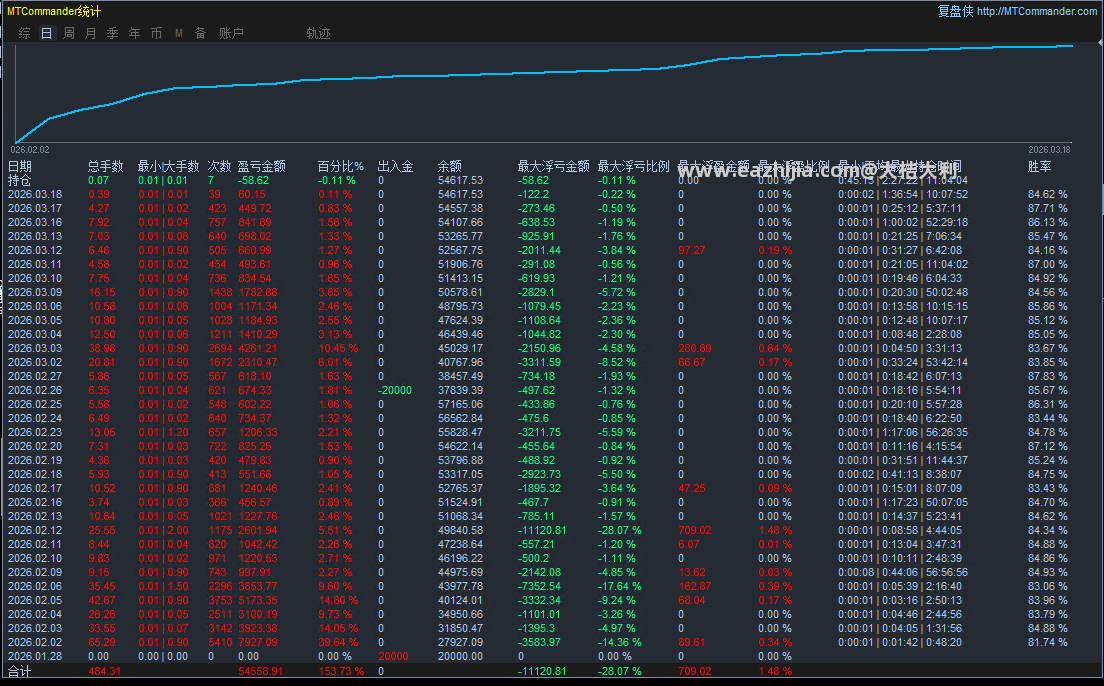Click the lot range 0.01 | 2.00

(x=163, y=530)
